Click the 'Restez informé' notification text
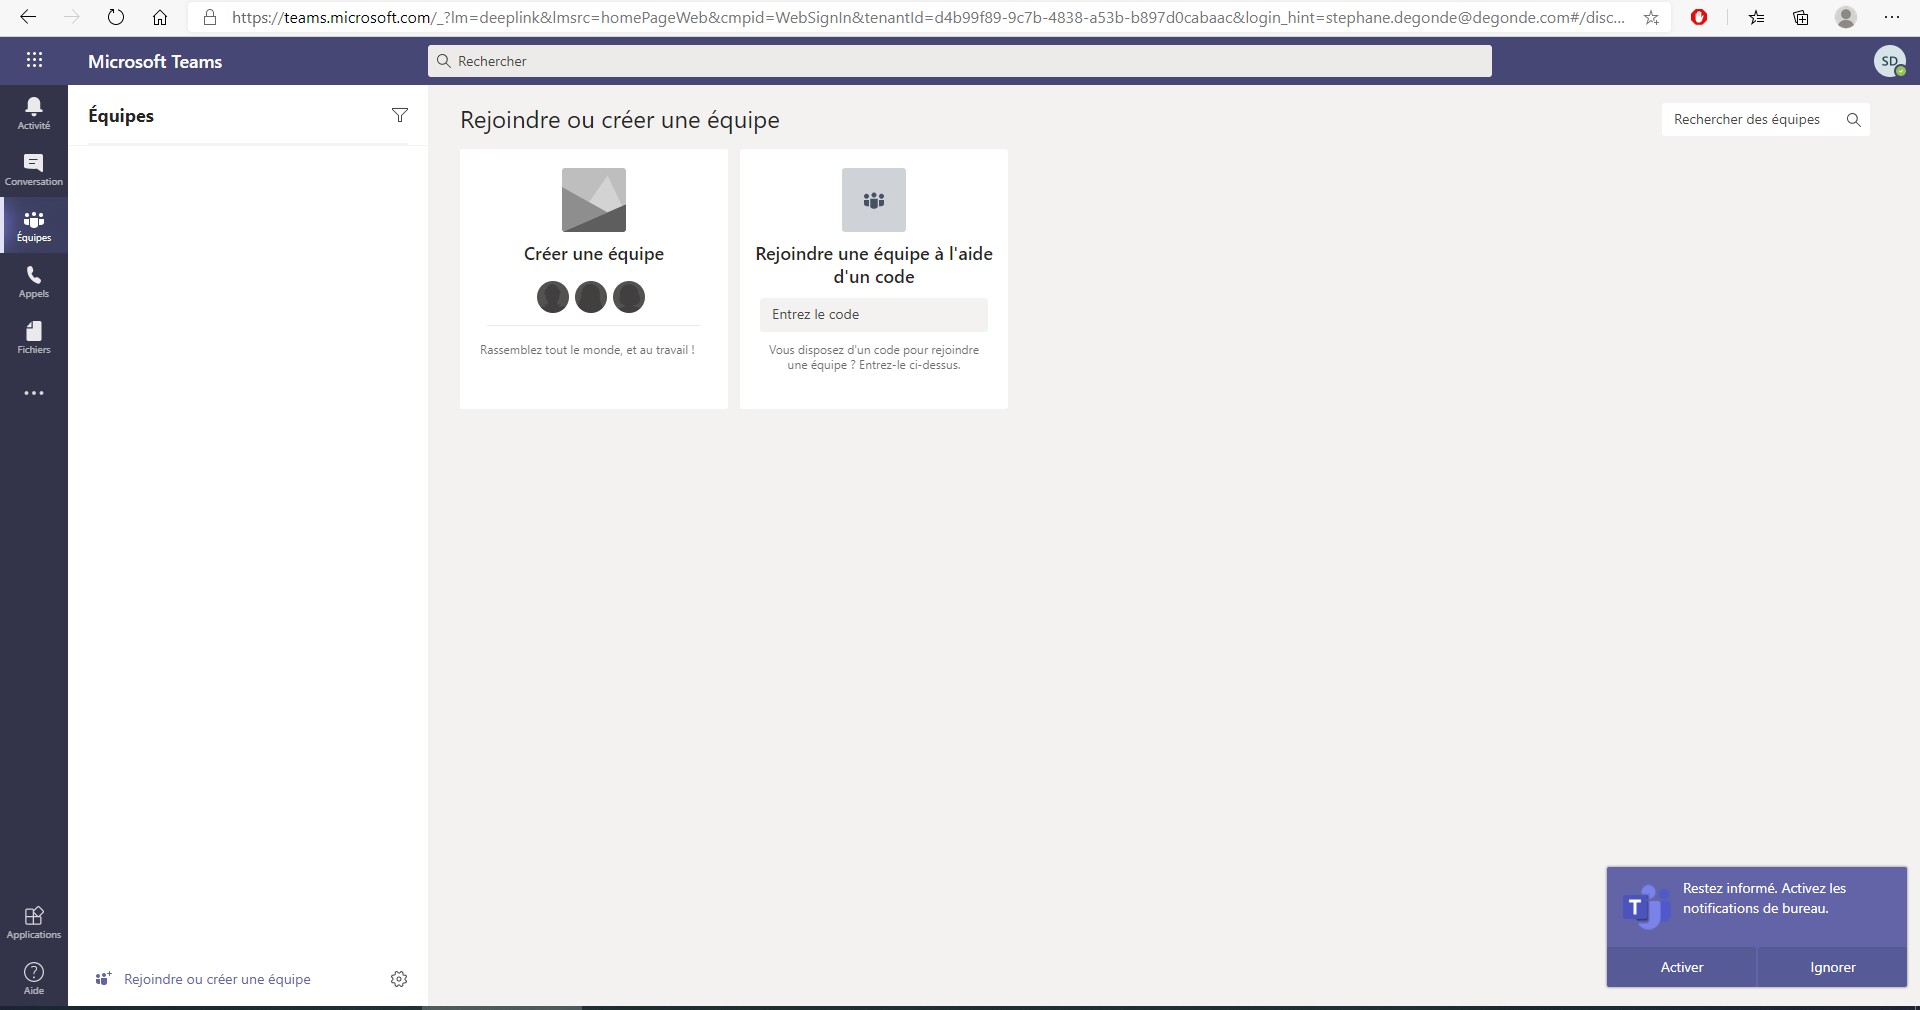Screen dimensions: 1920x1010 tap(1764, 898)
